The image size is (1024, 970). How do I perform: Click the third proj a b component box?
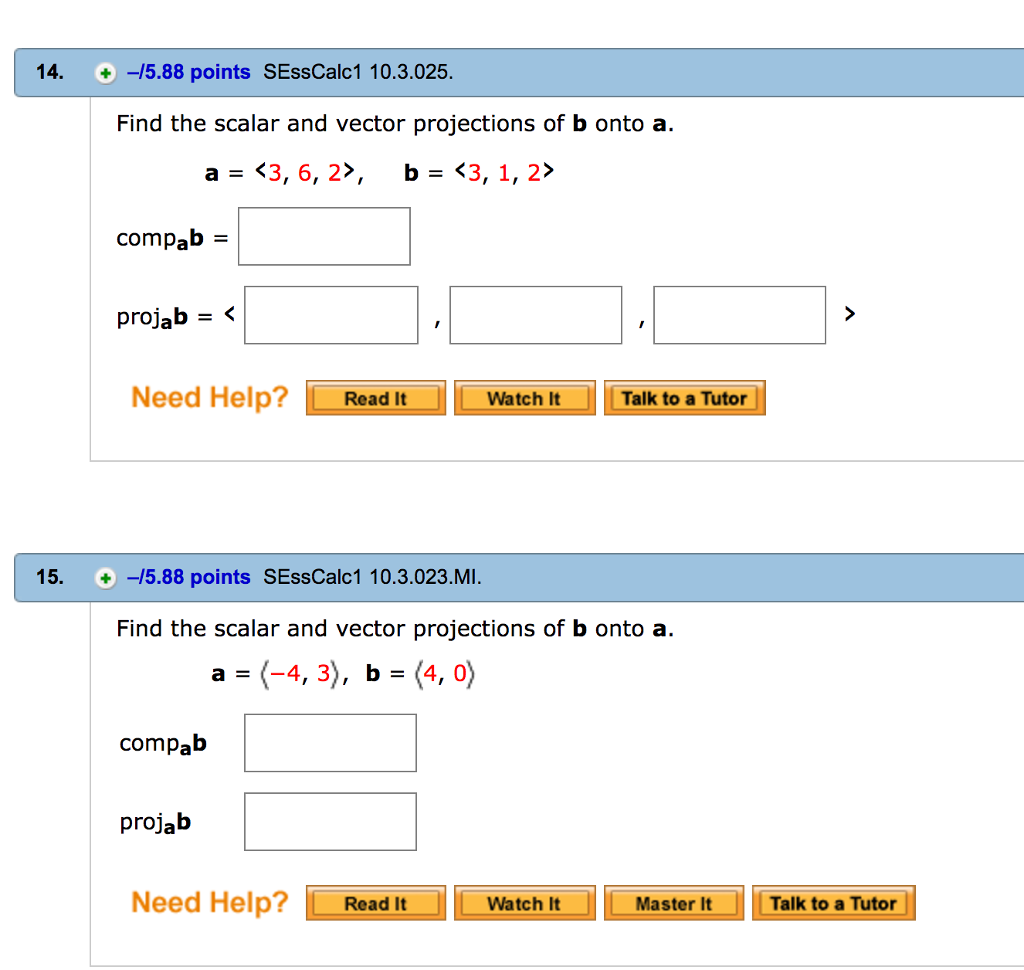click(739, 314)
